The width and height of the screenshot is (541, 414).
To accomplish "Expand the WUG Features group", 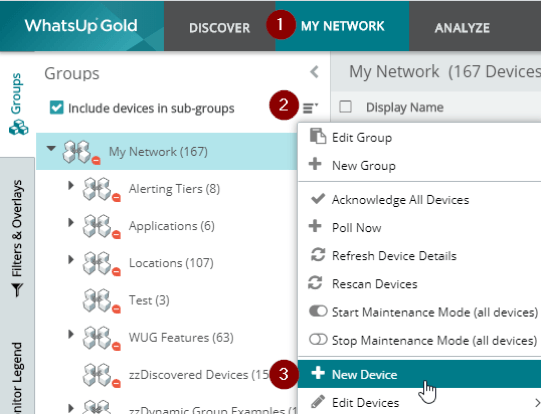I will click(x=71, y=334).
